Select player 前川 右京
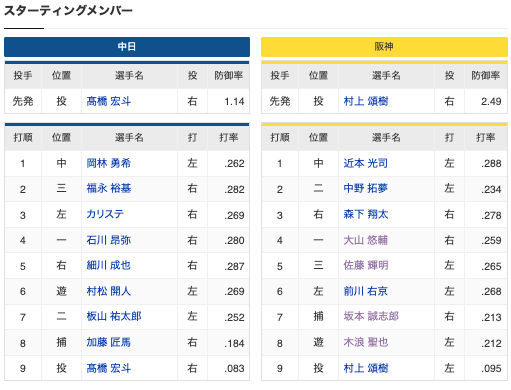511x390 pixels. pos(366,291)
